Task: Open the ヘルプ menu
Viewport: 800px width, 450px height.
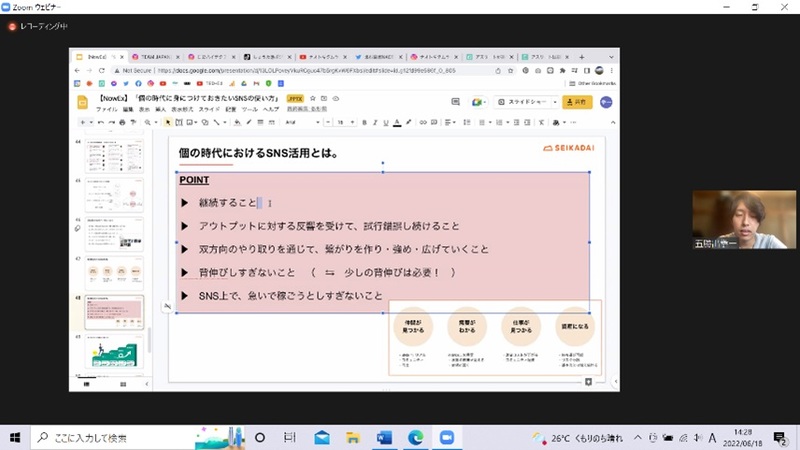Action: coord(271,109)
